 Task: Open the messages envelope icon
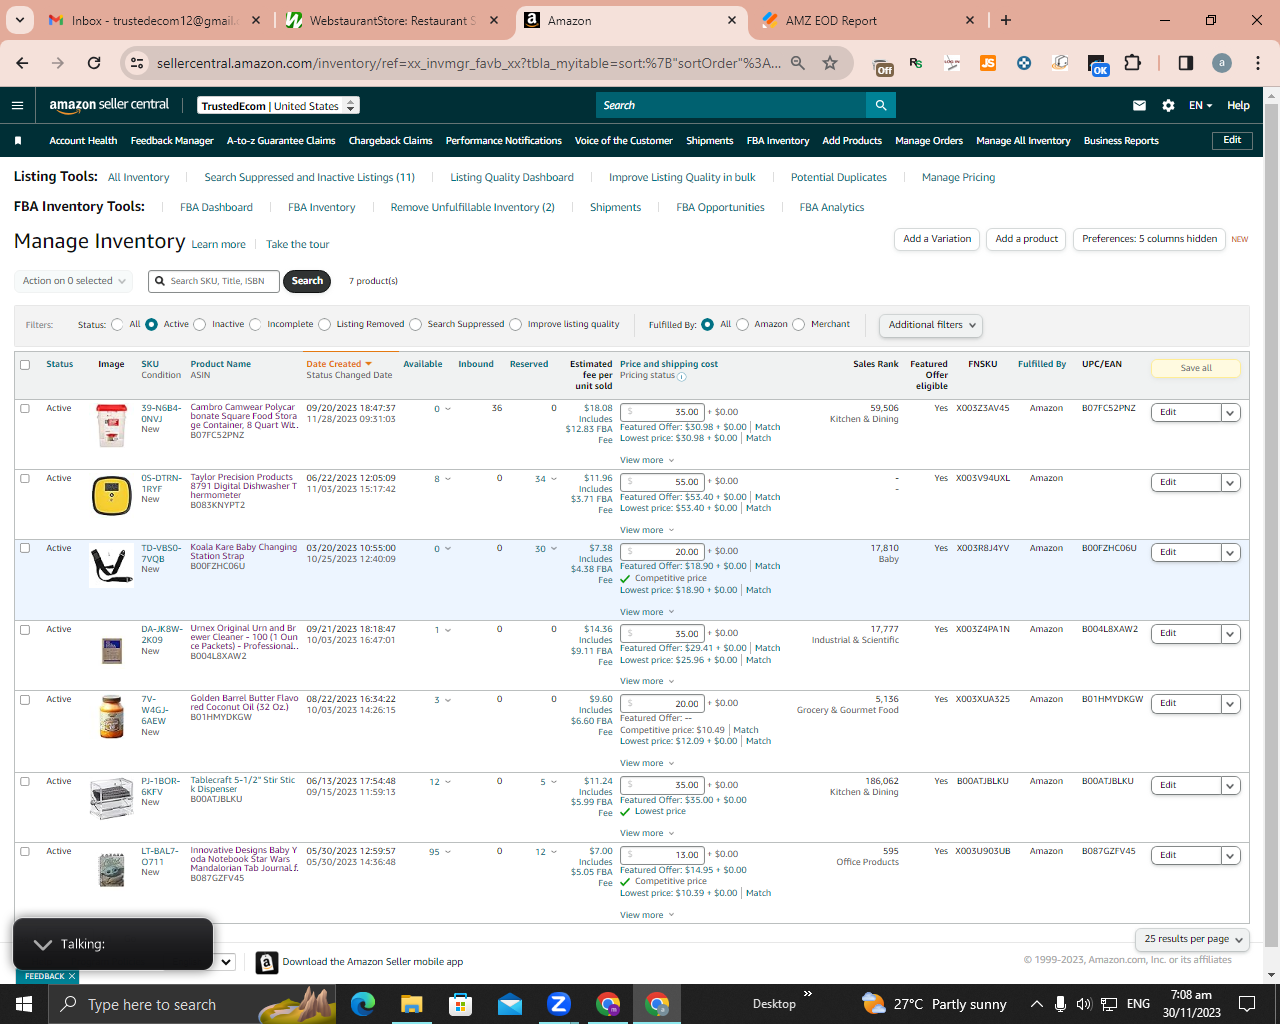tap(1139, 105)
